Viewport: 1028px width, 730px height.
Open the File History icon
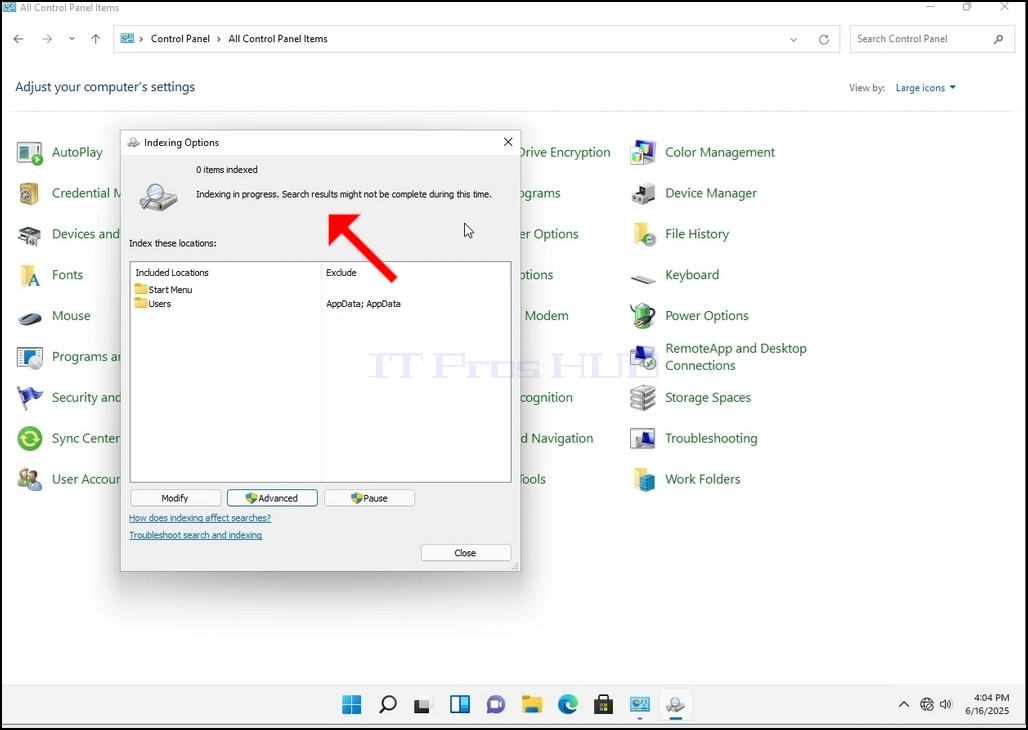[643, 234]
